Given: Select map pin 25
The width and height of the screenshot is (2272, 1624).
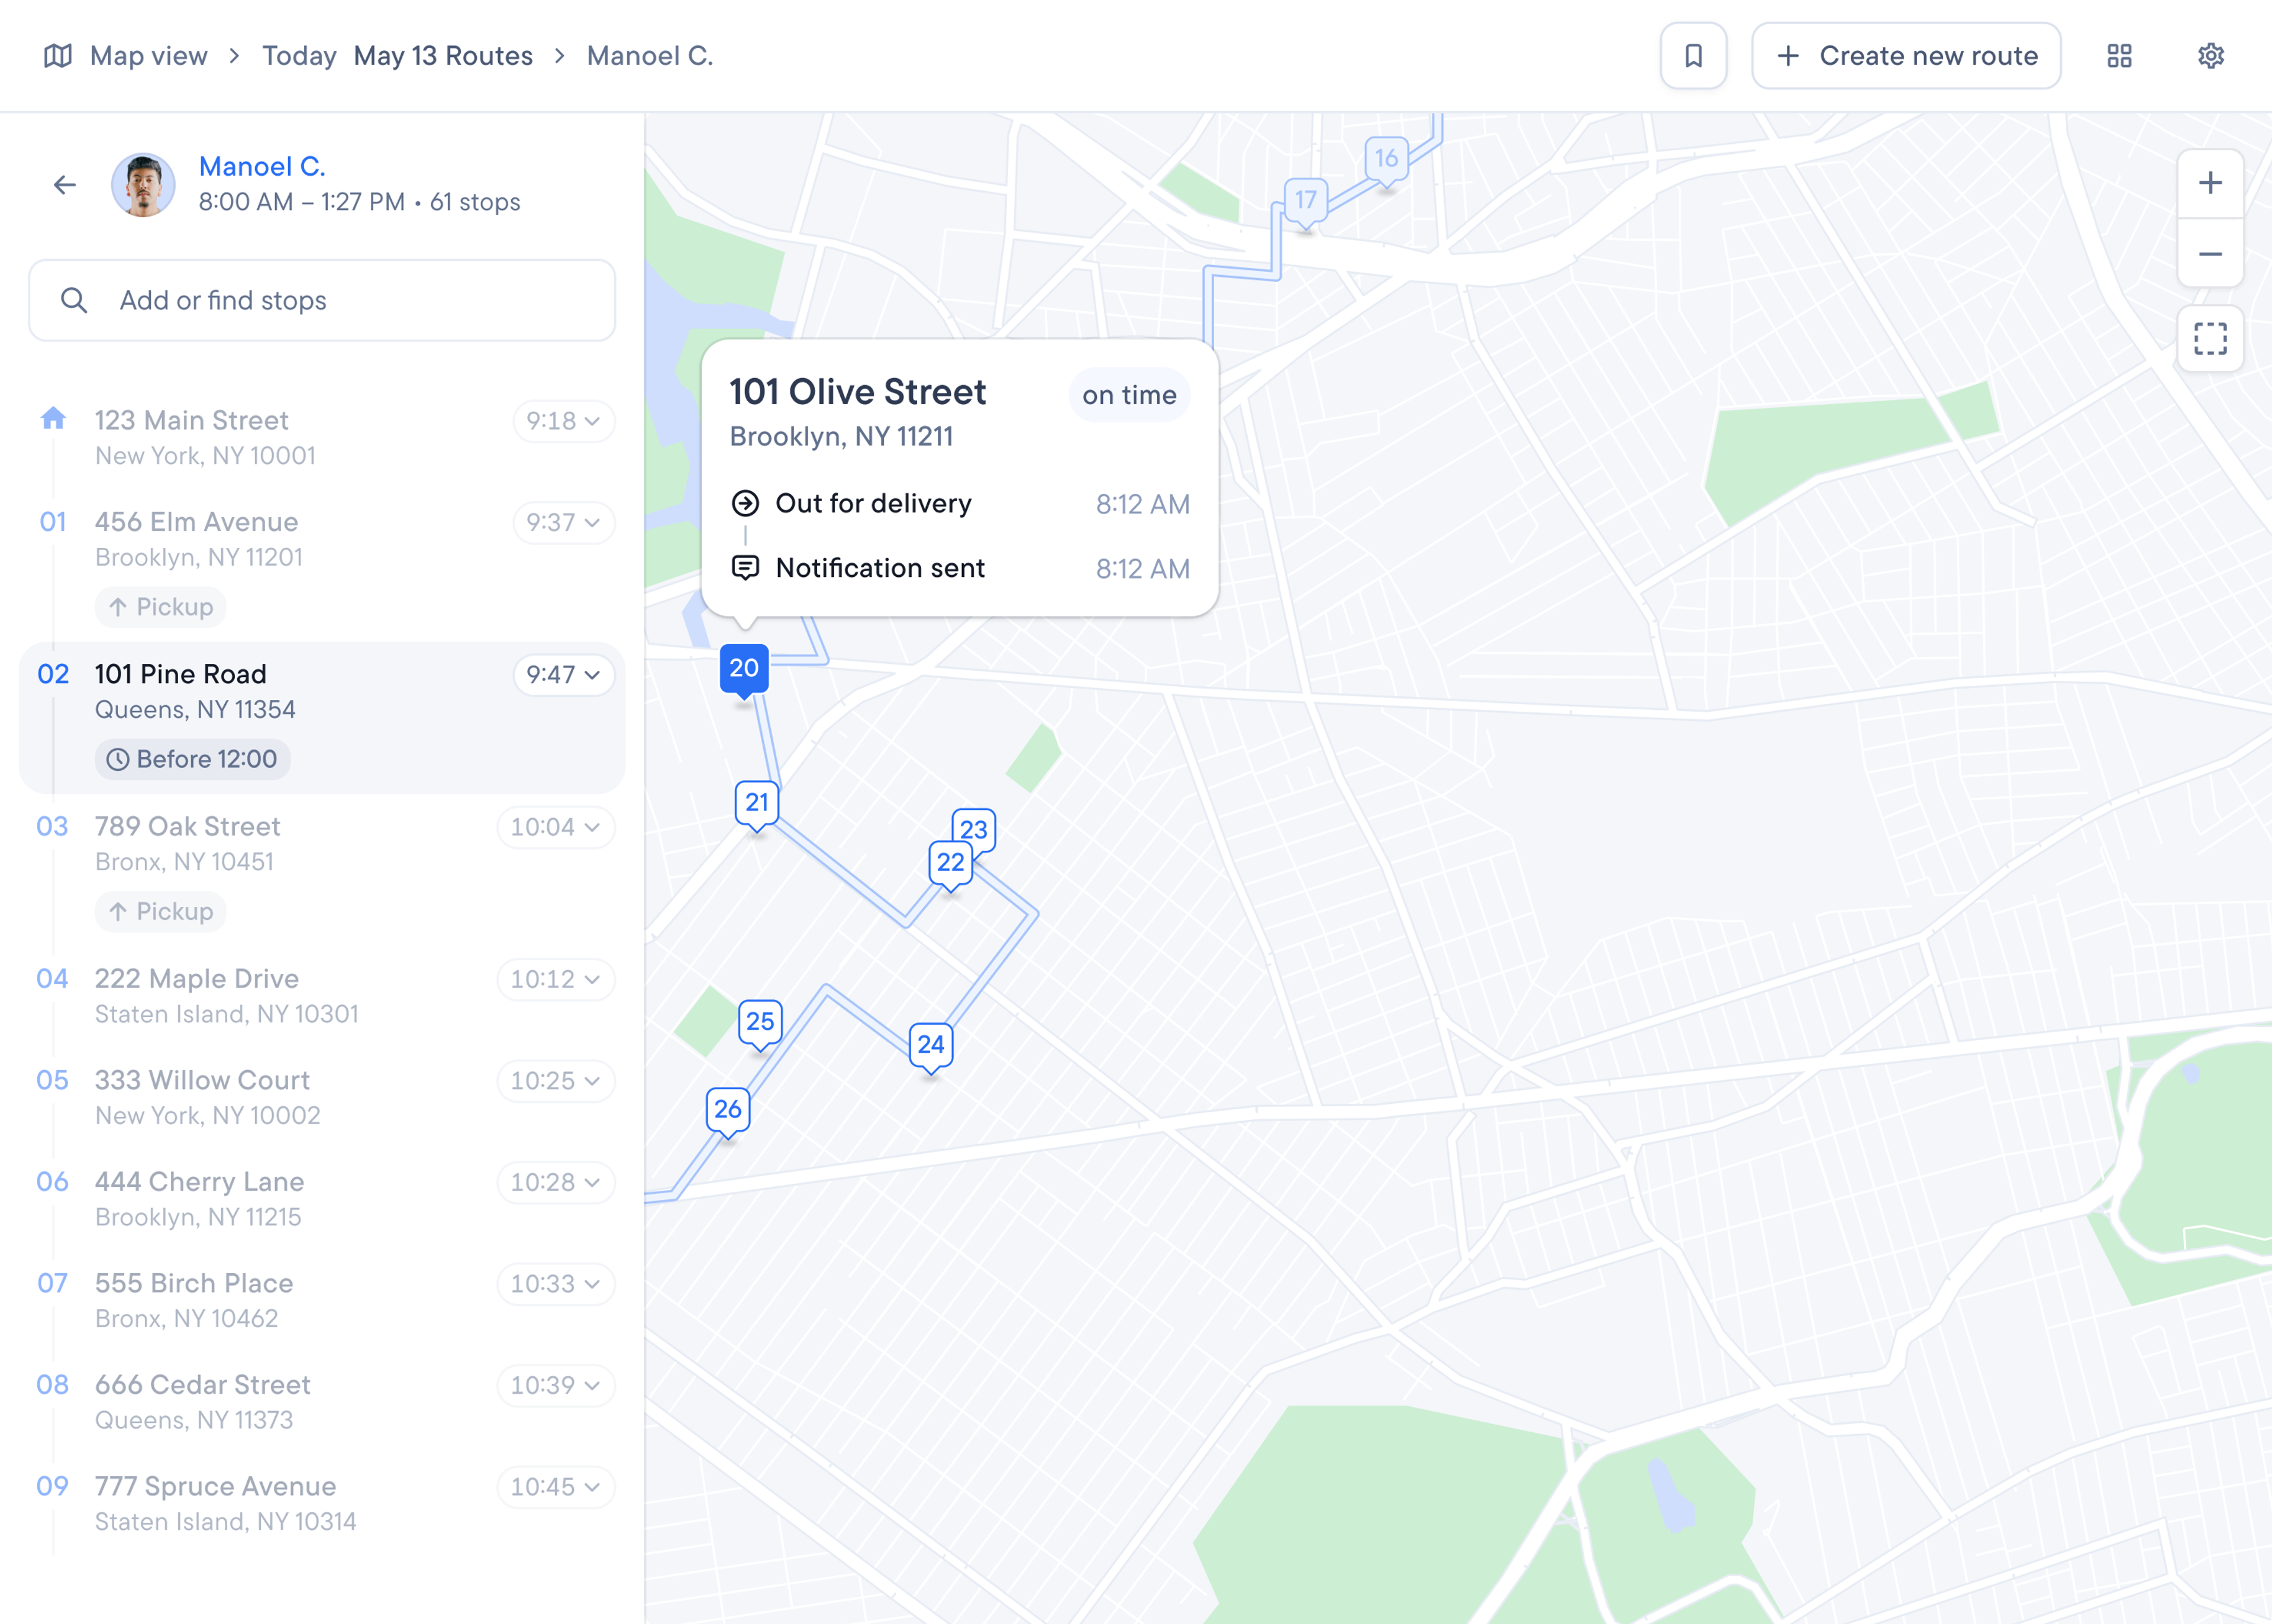Looking at the screenshot, I should [x=760, y=1023].
